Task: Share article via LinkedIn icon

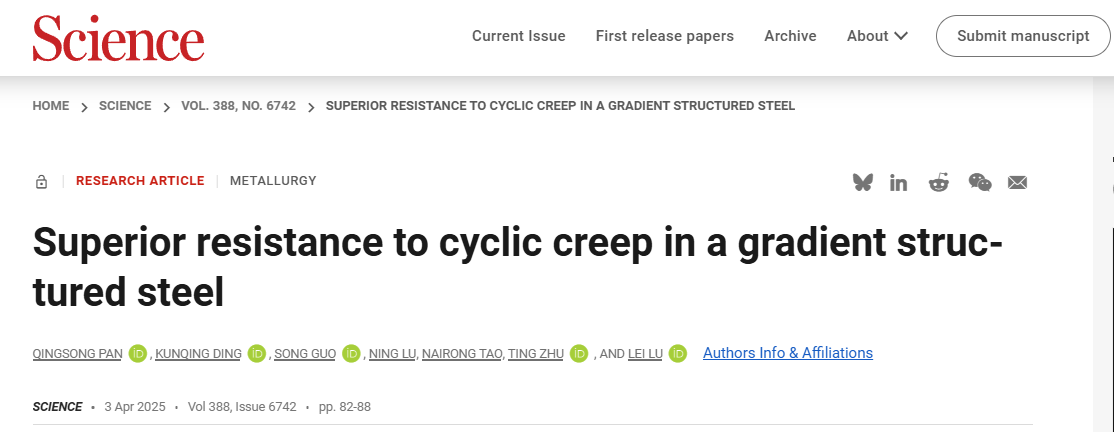Action: coord(899,183)
